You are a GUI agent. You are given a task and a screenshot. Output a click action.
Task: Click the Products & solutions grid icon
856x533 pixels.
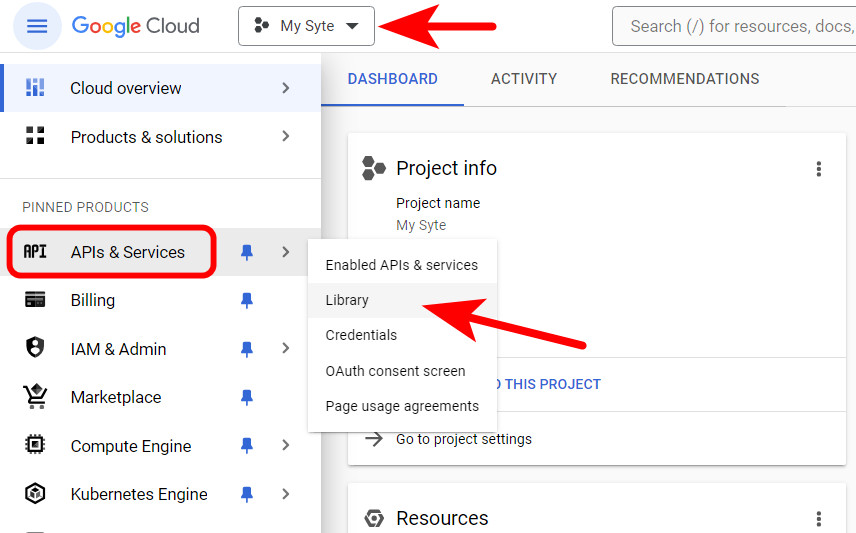pyautogui.click(x=35, y=135)
